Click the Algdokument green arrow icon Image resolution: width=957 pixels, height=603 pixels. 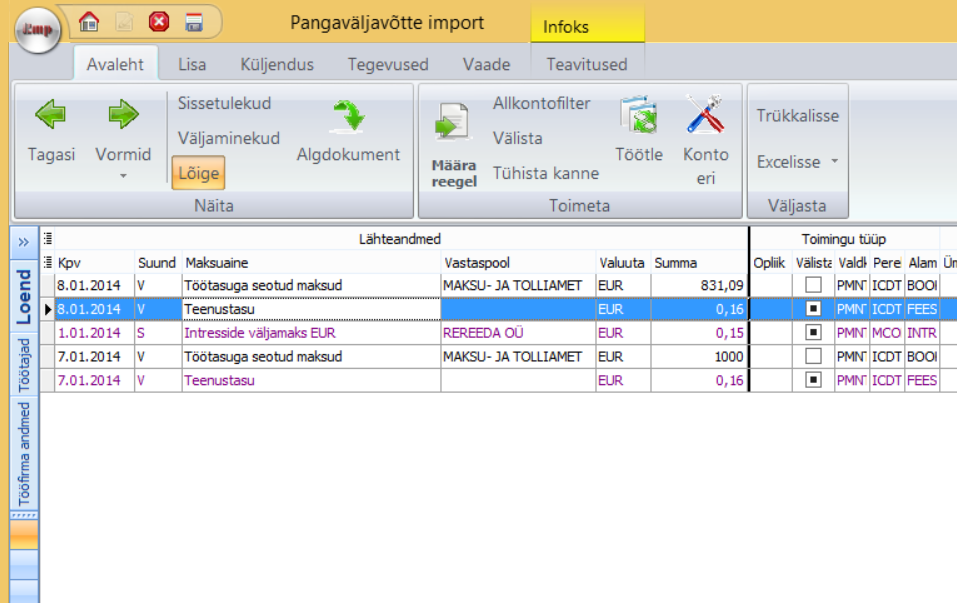pos(348,117)
